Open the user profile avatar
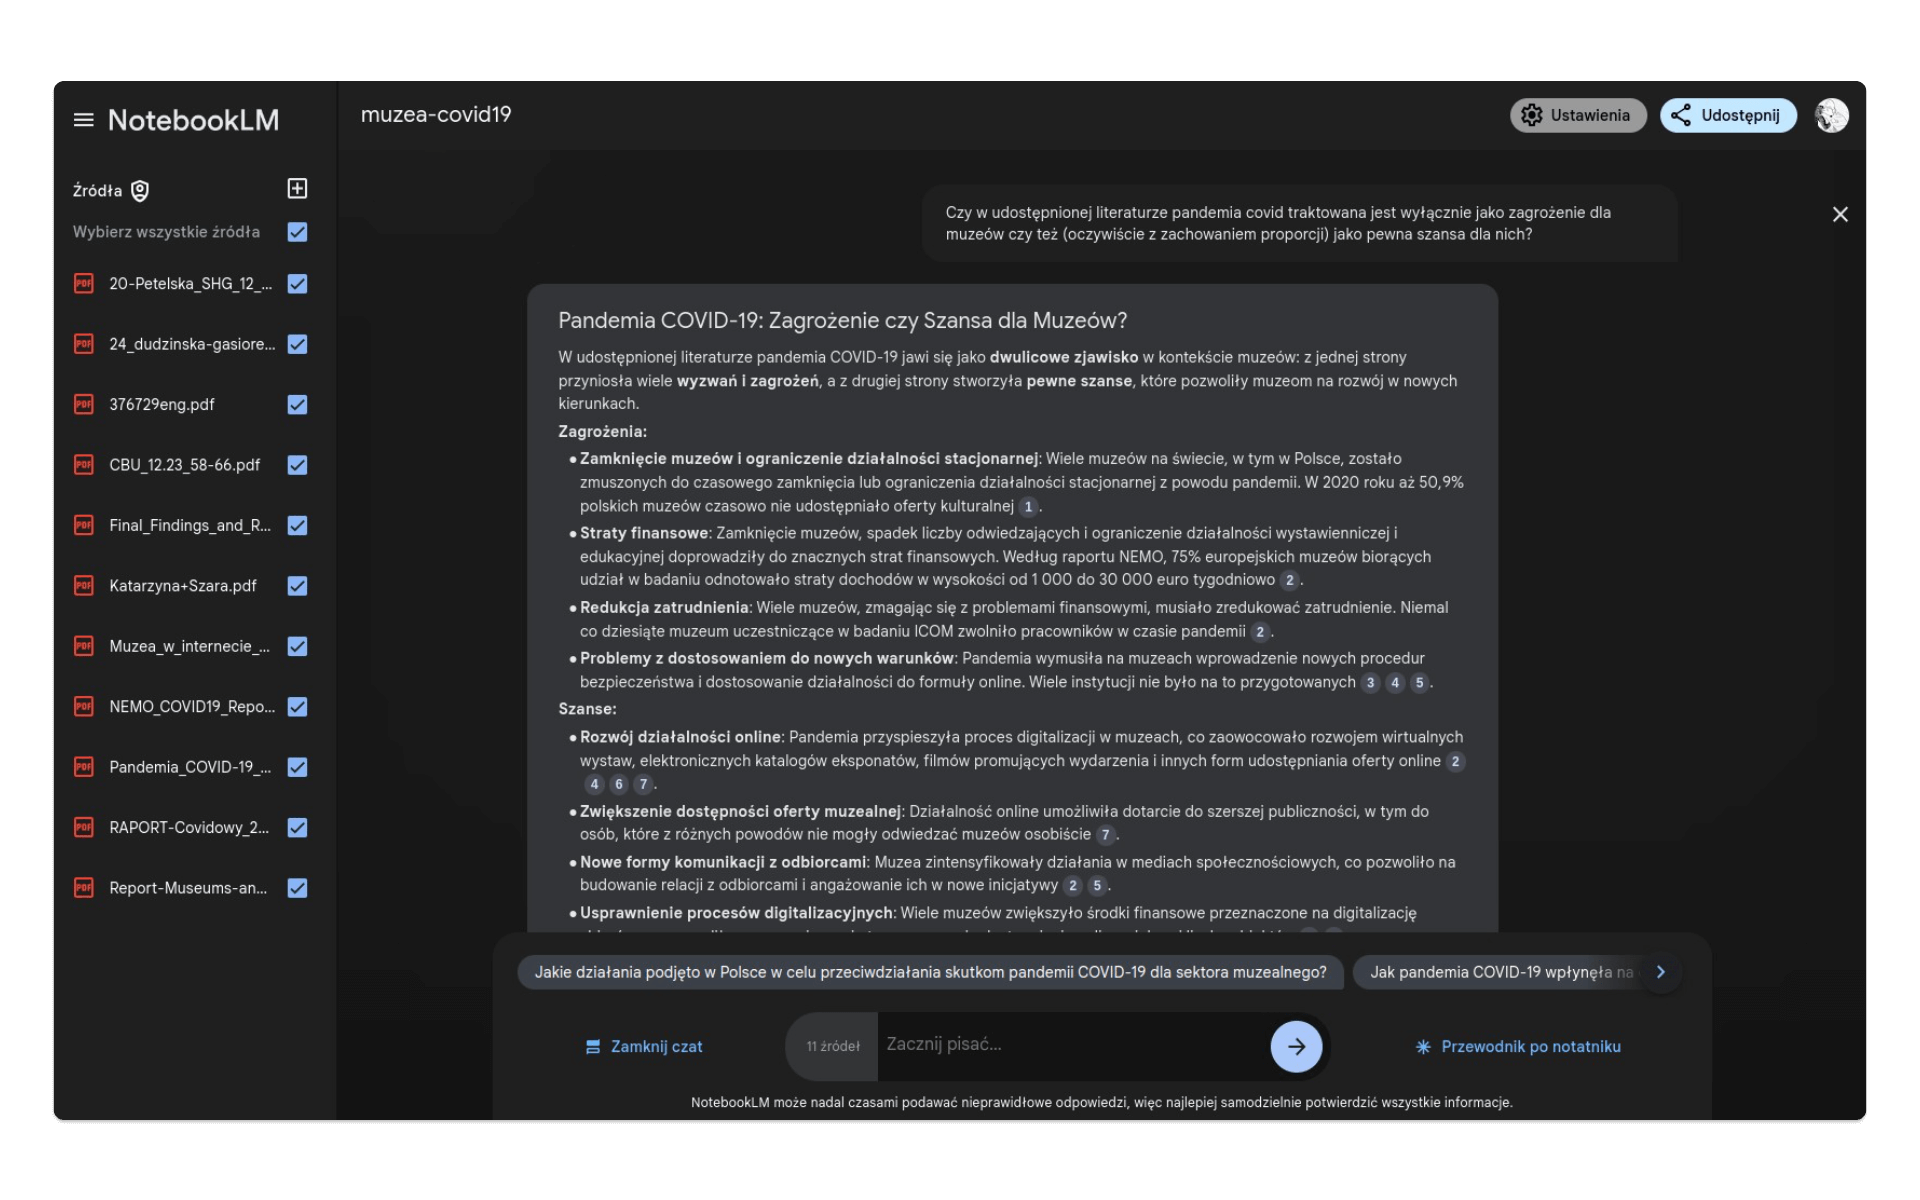The width and height of the screenshot is (1920, 1200). click(1831, 115)
